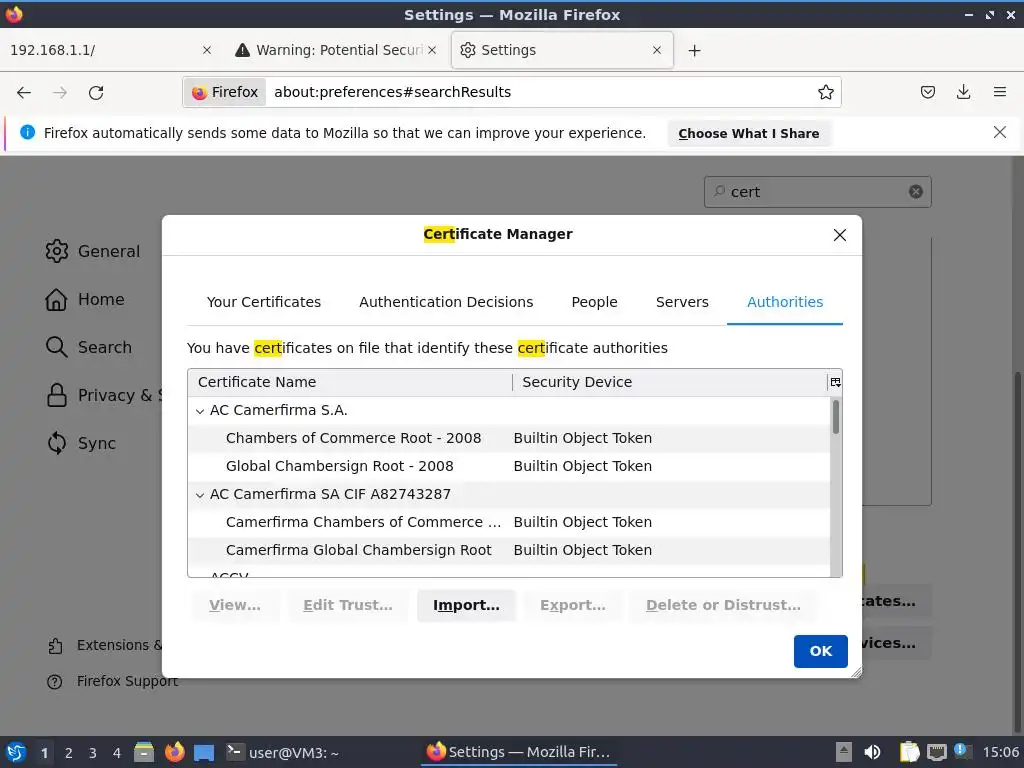Click Choose What I Share button
The image size is (1024, 768).
[x=748, y=133]
